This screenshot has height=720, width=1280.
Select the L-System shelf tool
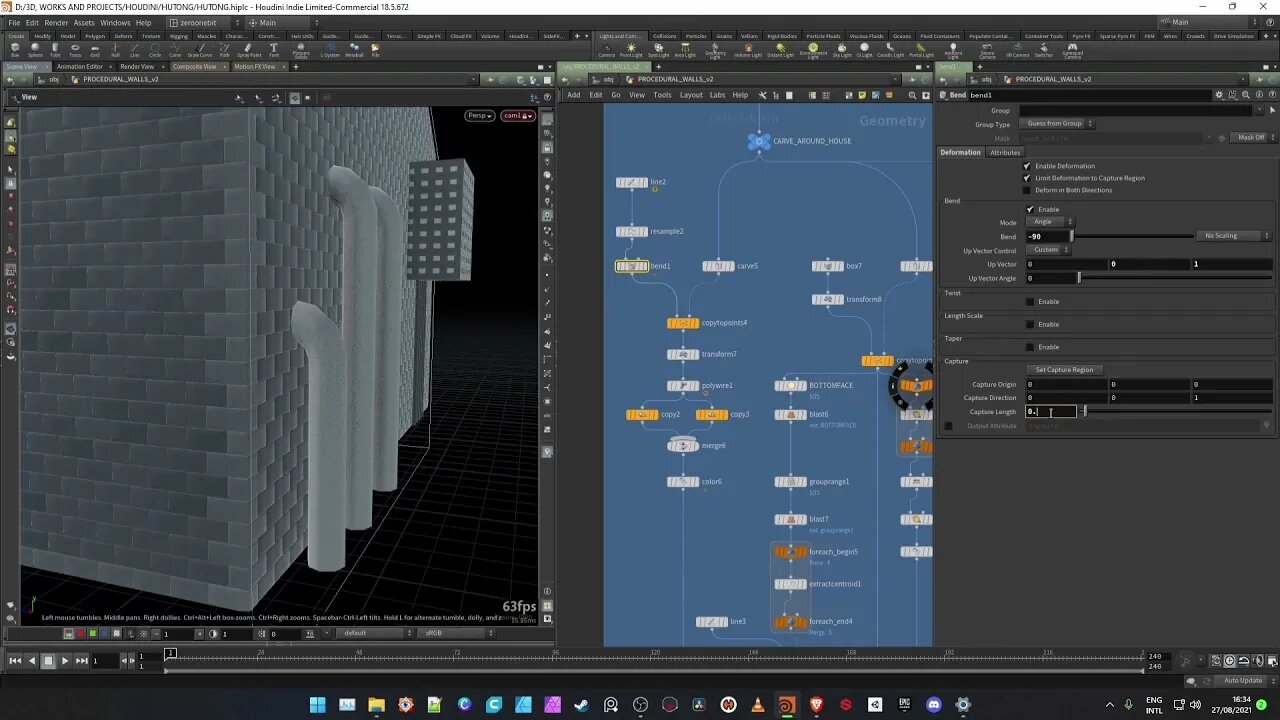[x=330, y=49]
